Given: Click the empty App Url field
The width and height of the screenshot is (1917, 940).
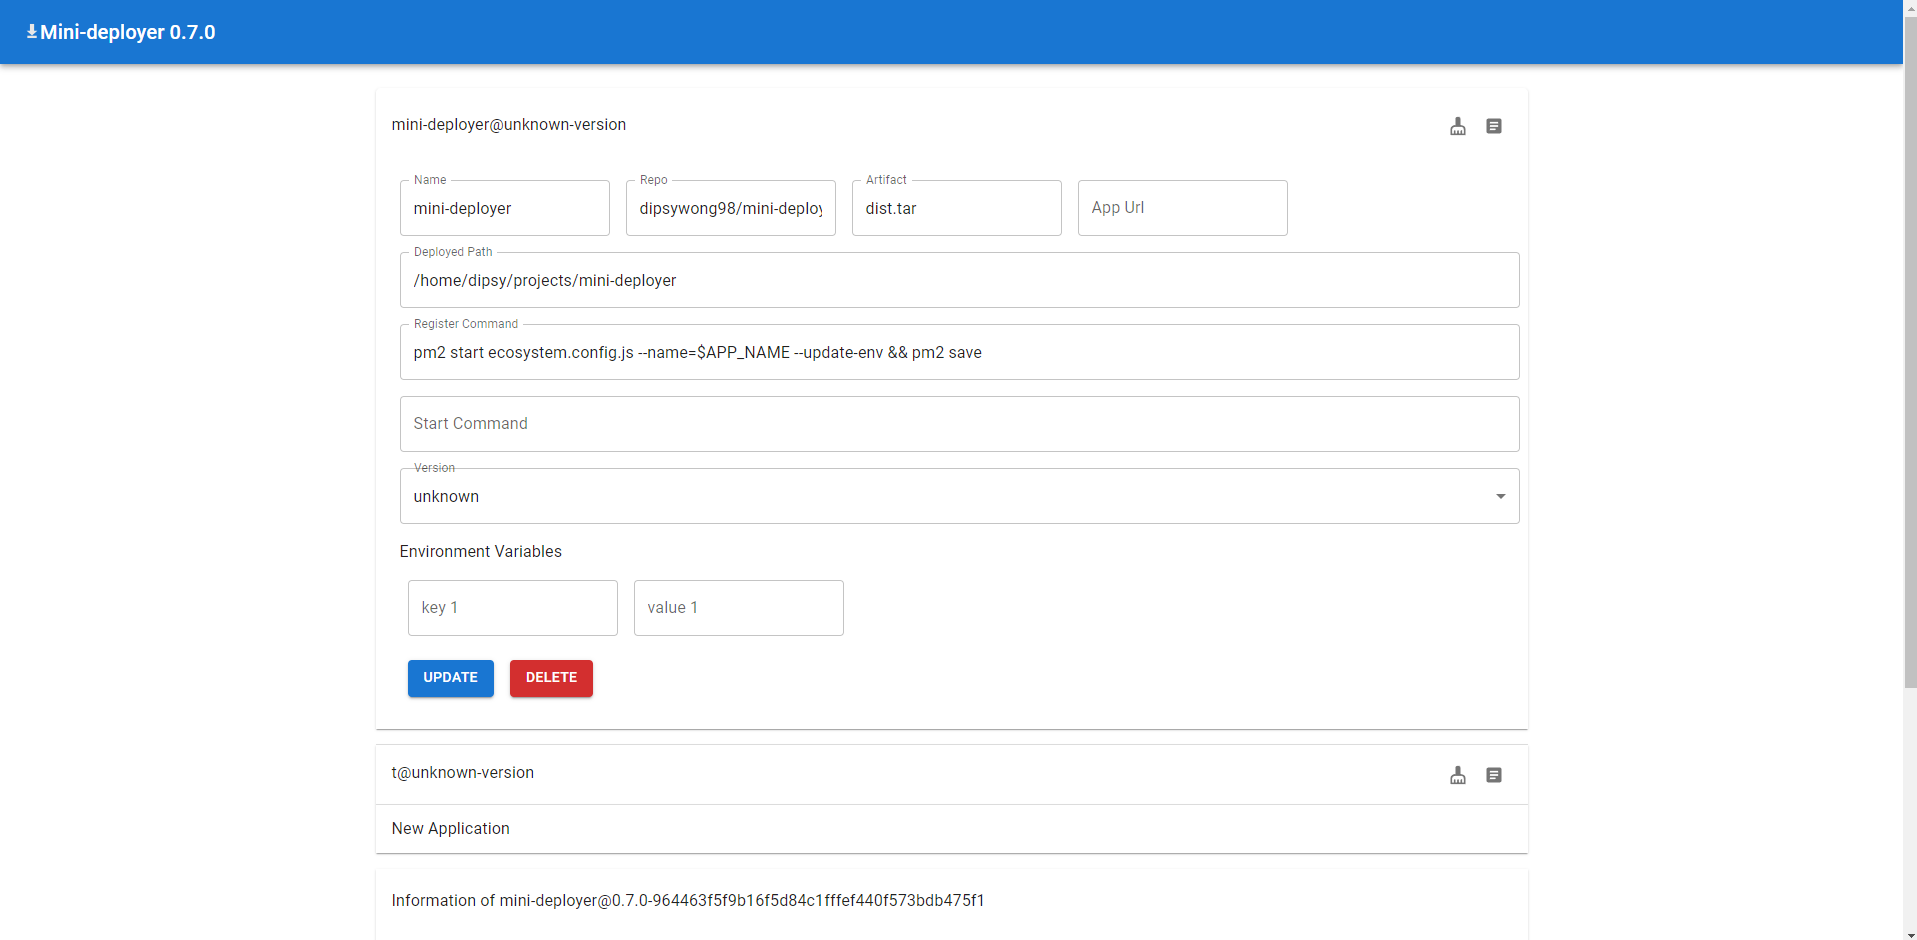Looking at the screenshot, I should pyautogui.click(x=1182, y=209).
